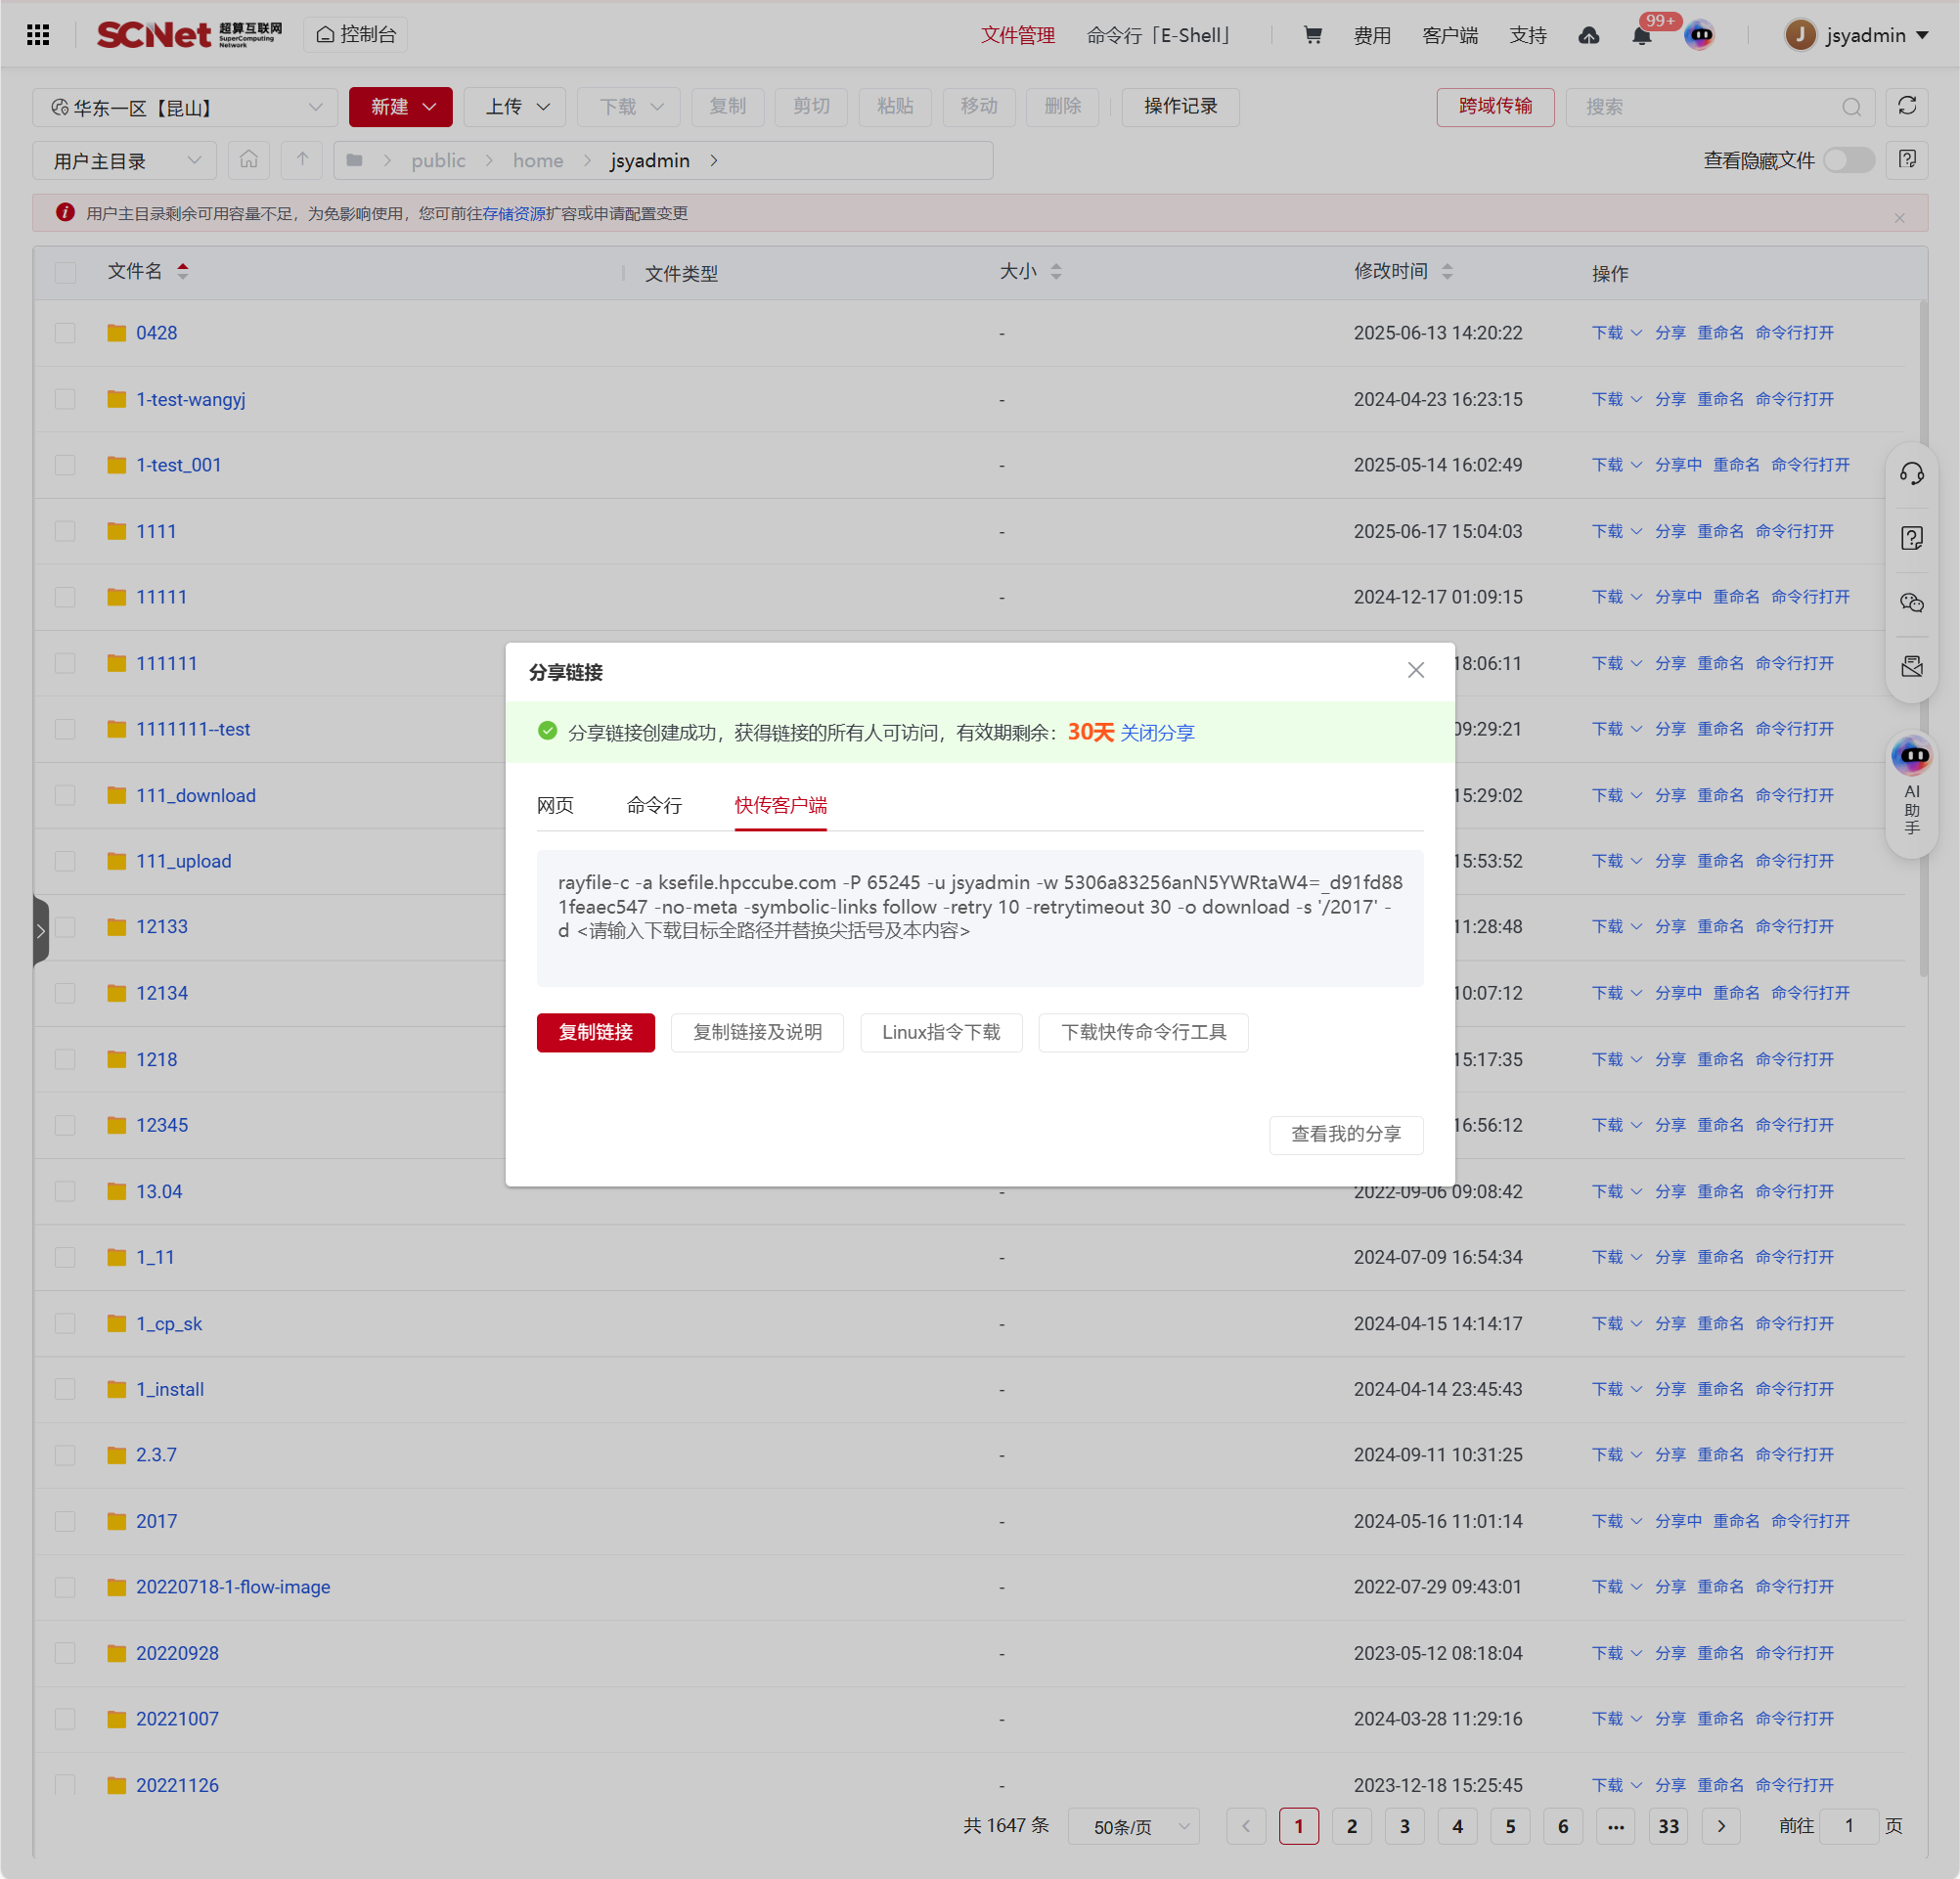Screen dimensions: 1960x1879
Task: Click the refresh file list icon
Action: pos(1906,106)
